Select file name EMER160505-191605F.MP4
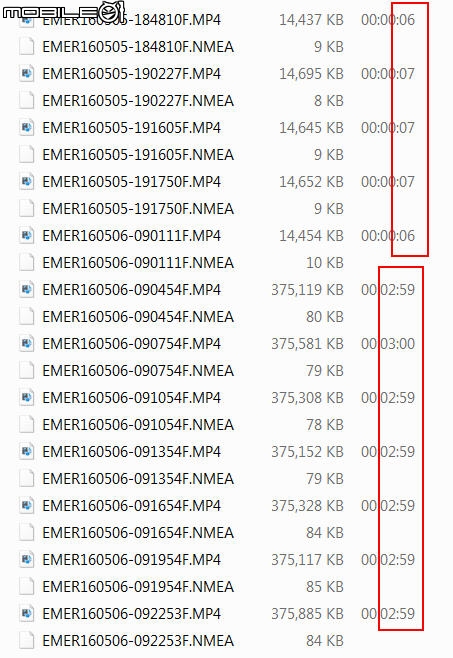 pos(131,128)
